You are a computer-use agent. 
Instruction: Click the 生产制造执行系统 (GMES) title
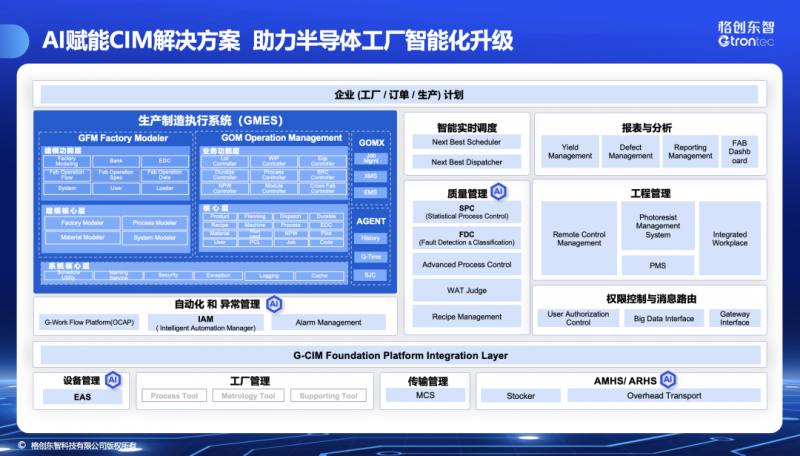click(x=210, y=120)
